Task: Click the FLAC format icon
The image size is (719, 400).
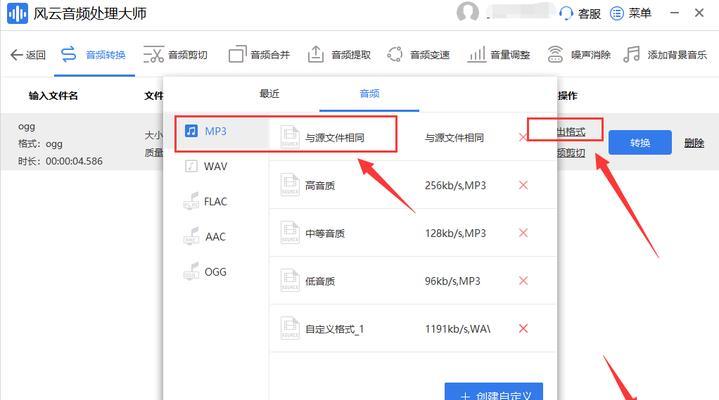Action: pyautogui.click(x=191, y=201)
